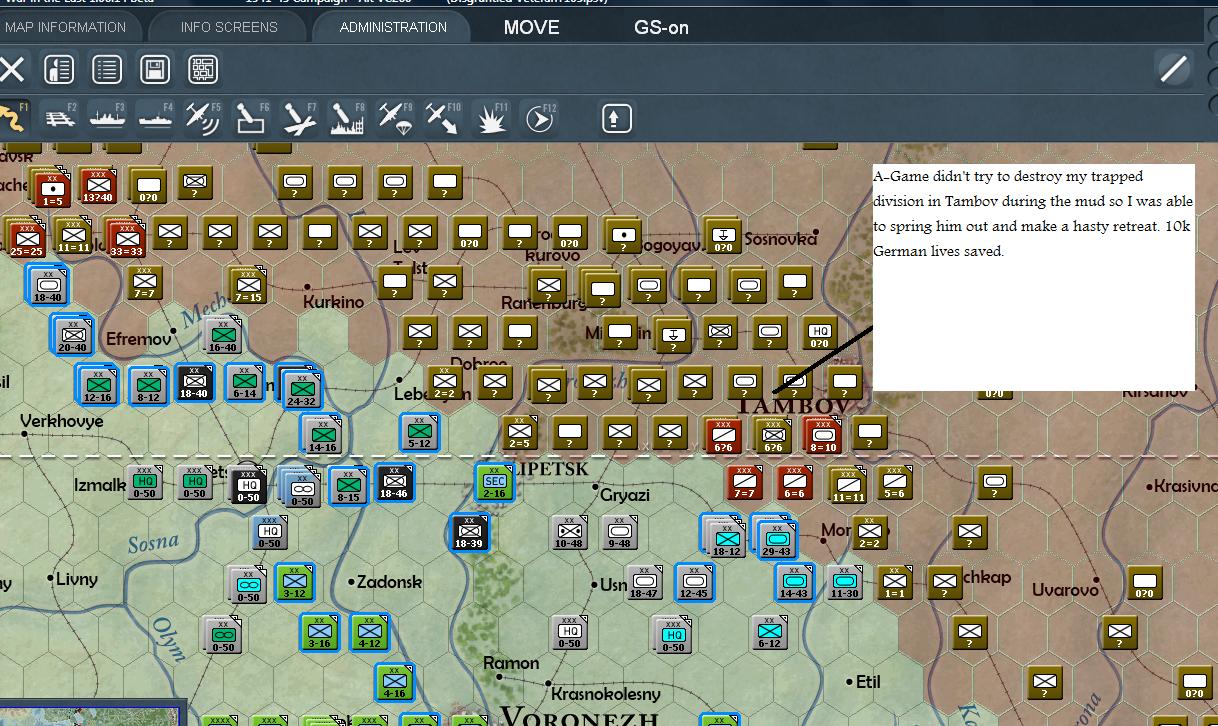Select F10 air transfer mode icon

(443, 118)
